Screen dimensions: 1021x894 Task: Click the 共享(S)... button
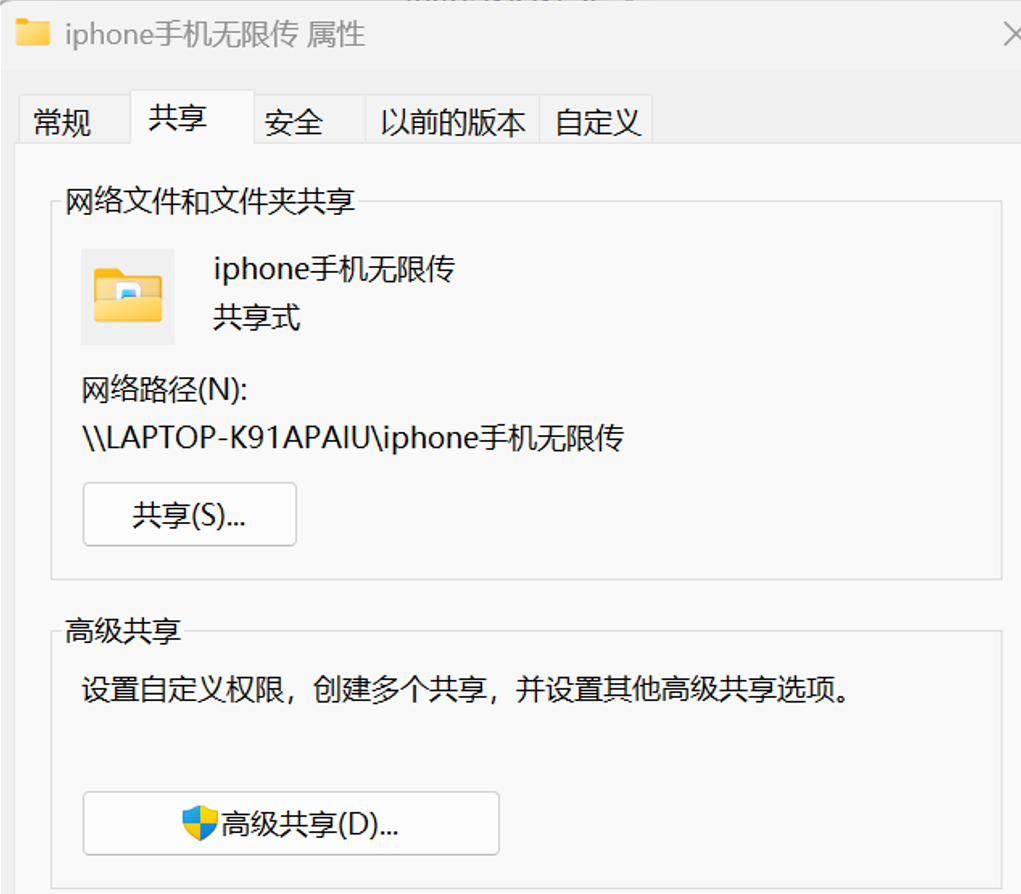point(189,514)
